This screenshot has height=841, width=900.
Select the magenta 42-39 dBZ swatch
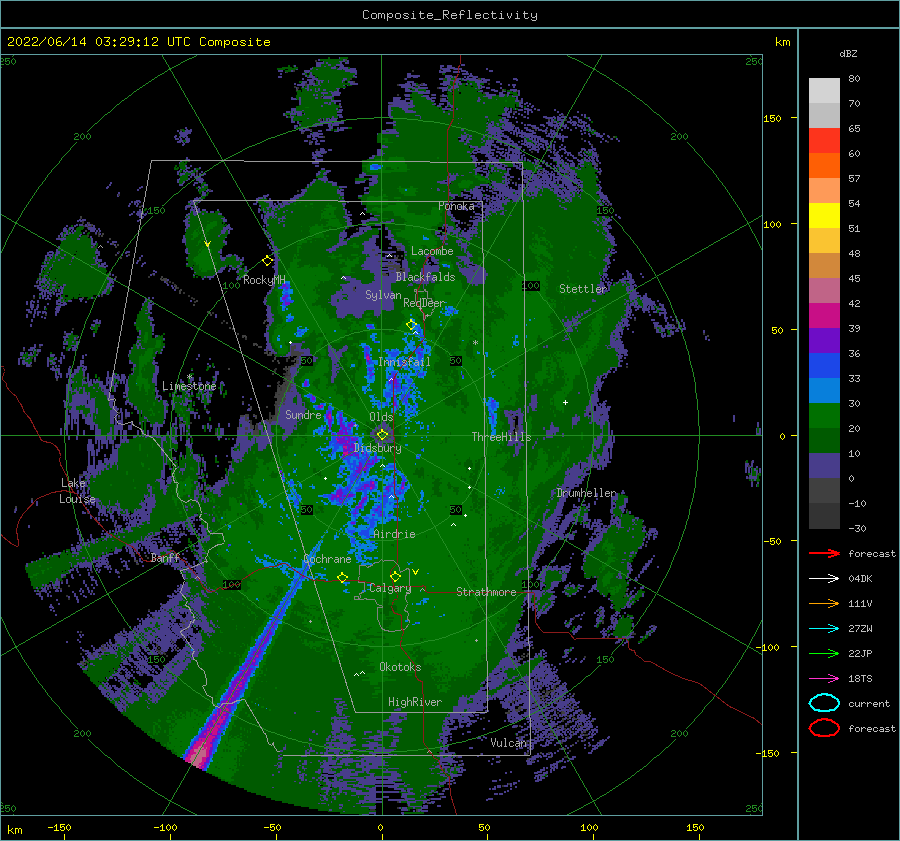click(824, 316)
